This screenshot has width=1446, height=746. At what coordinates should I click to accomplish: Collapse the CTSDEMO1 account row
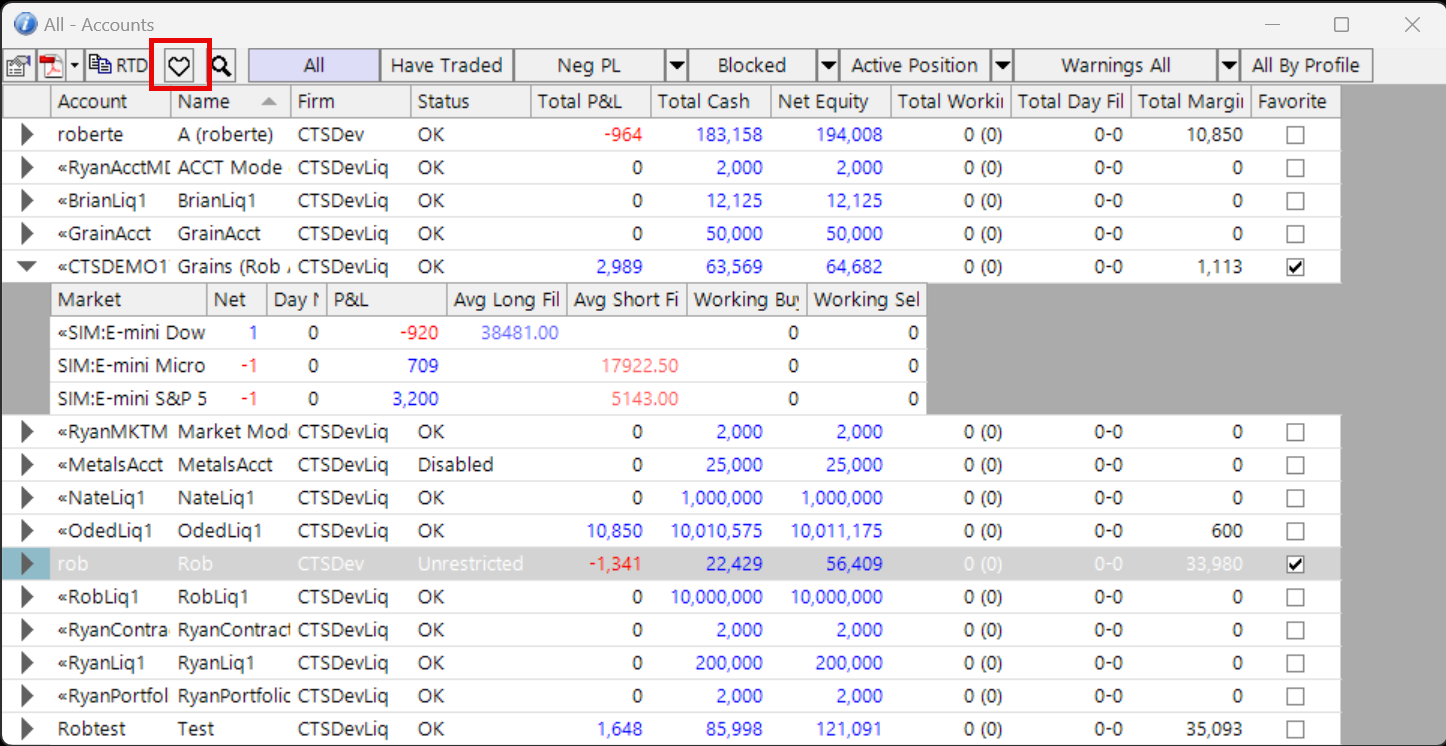click(27, 267)
